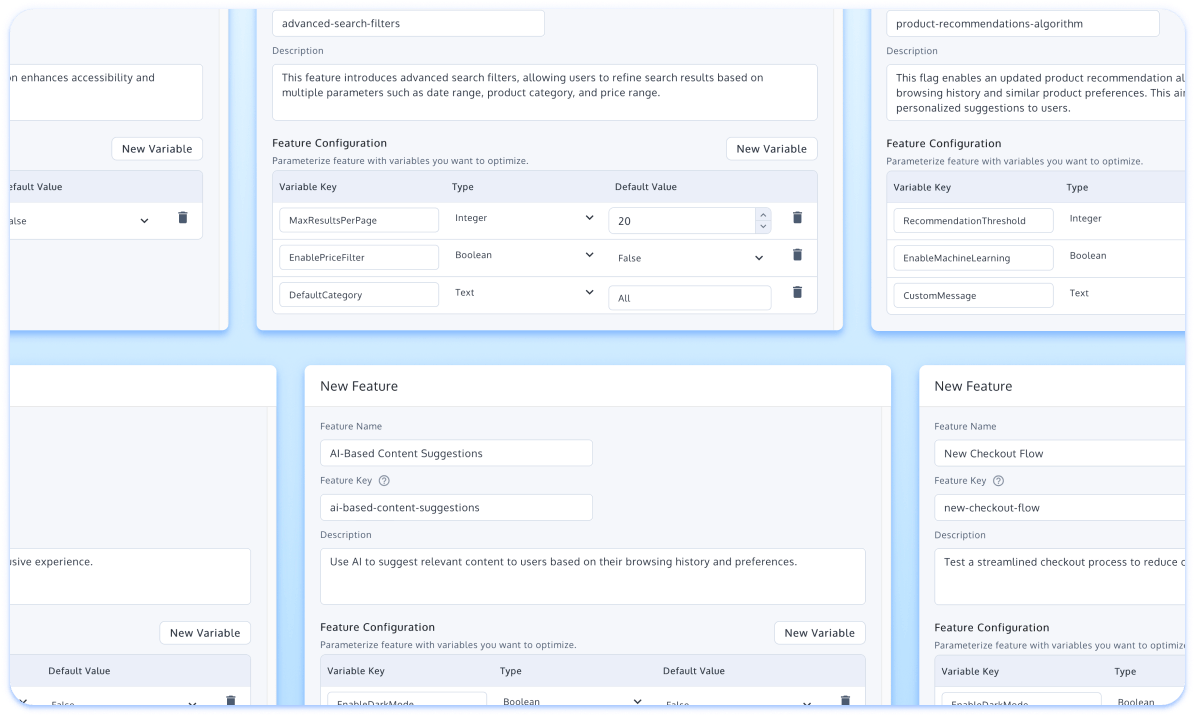
Task: Click the AI-Based Content Suggestions feature name field
Action: pos(457,454)
